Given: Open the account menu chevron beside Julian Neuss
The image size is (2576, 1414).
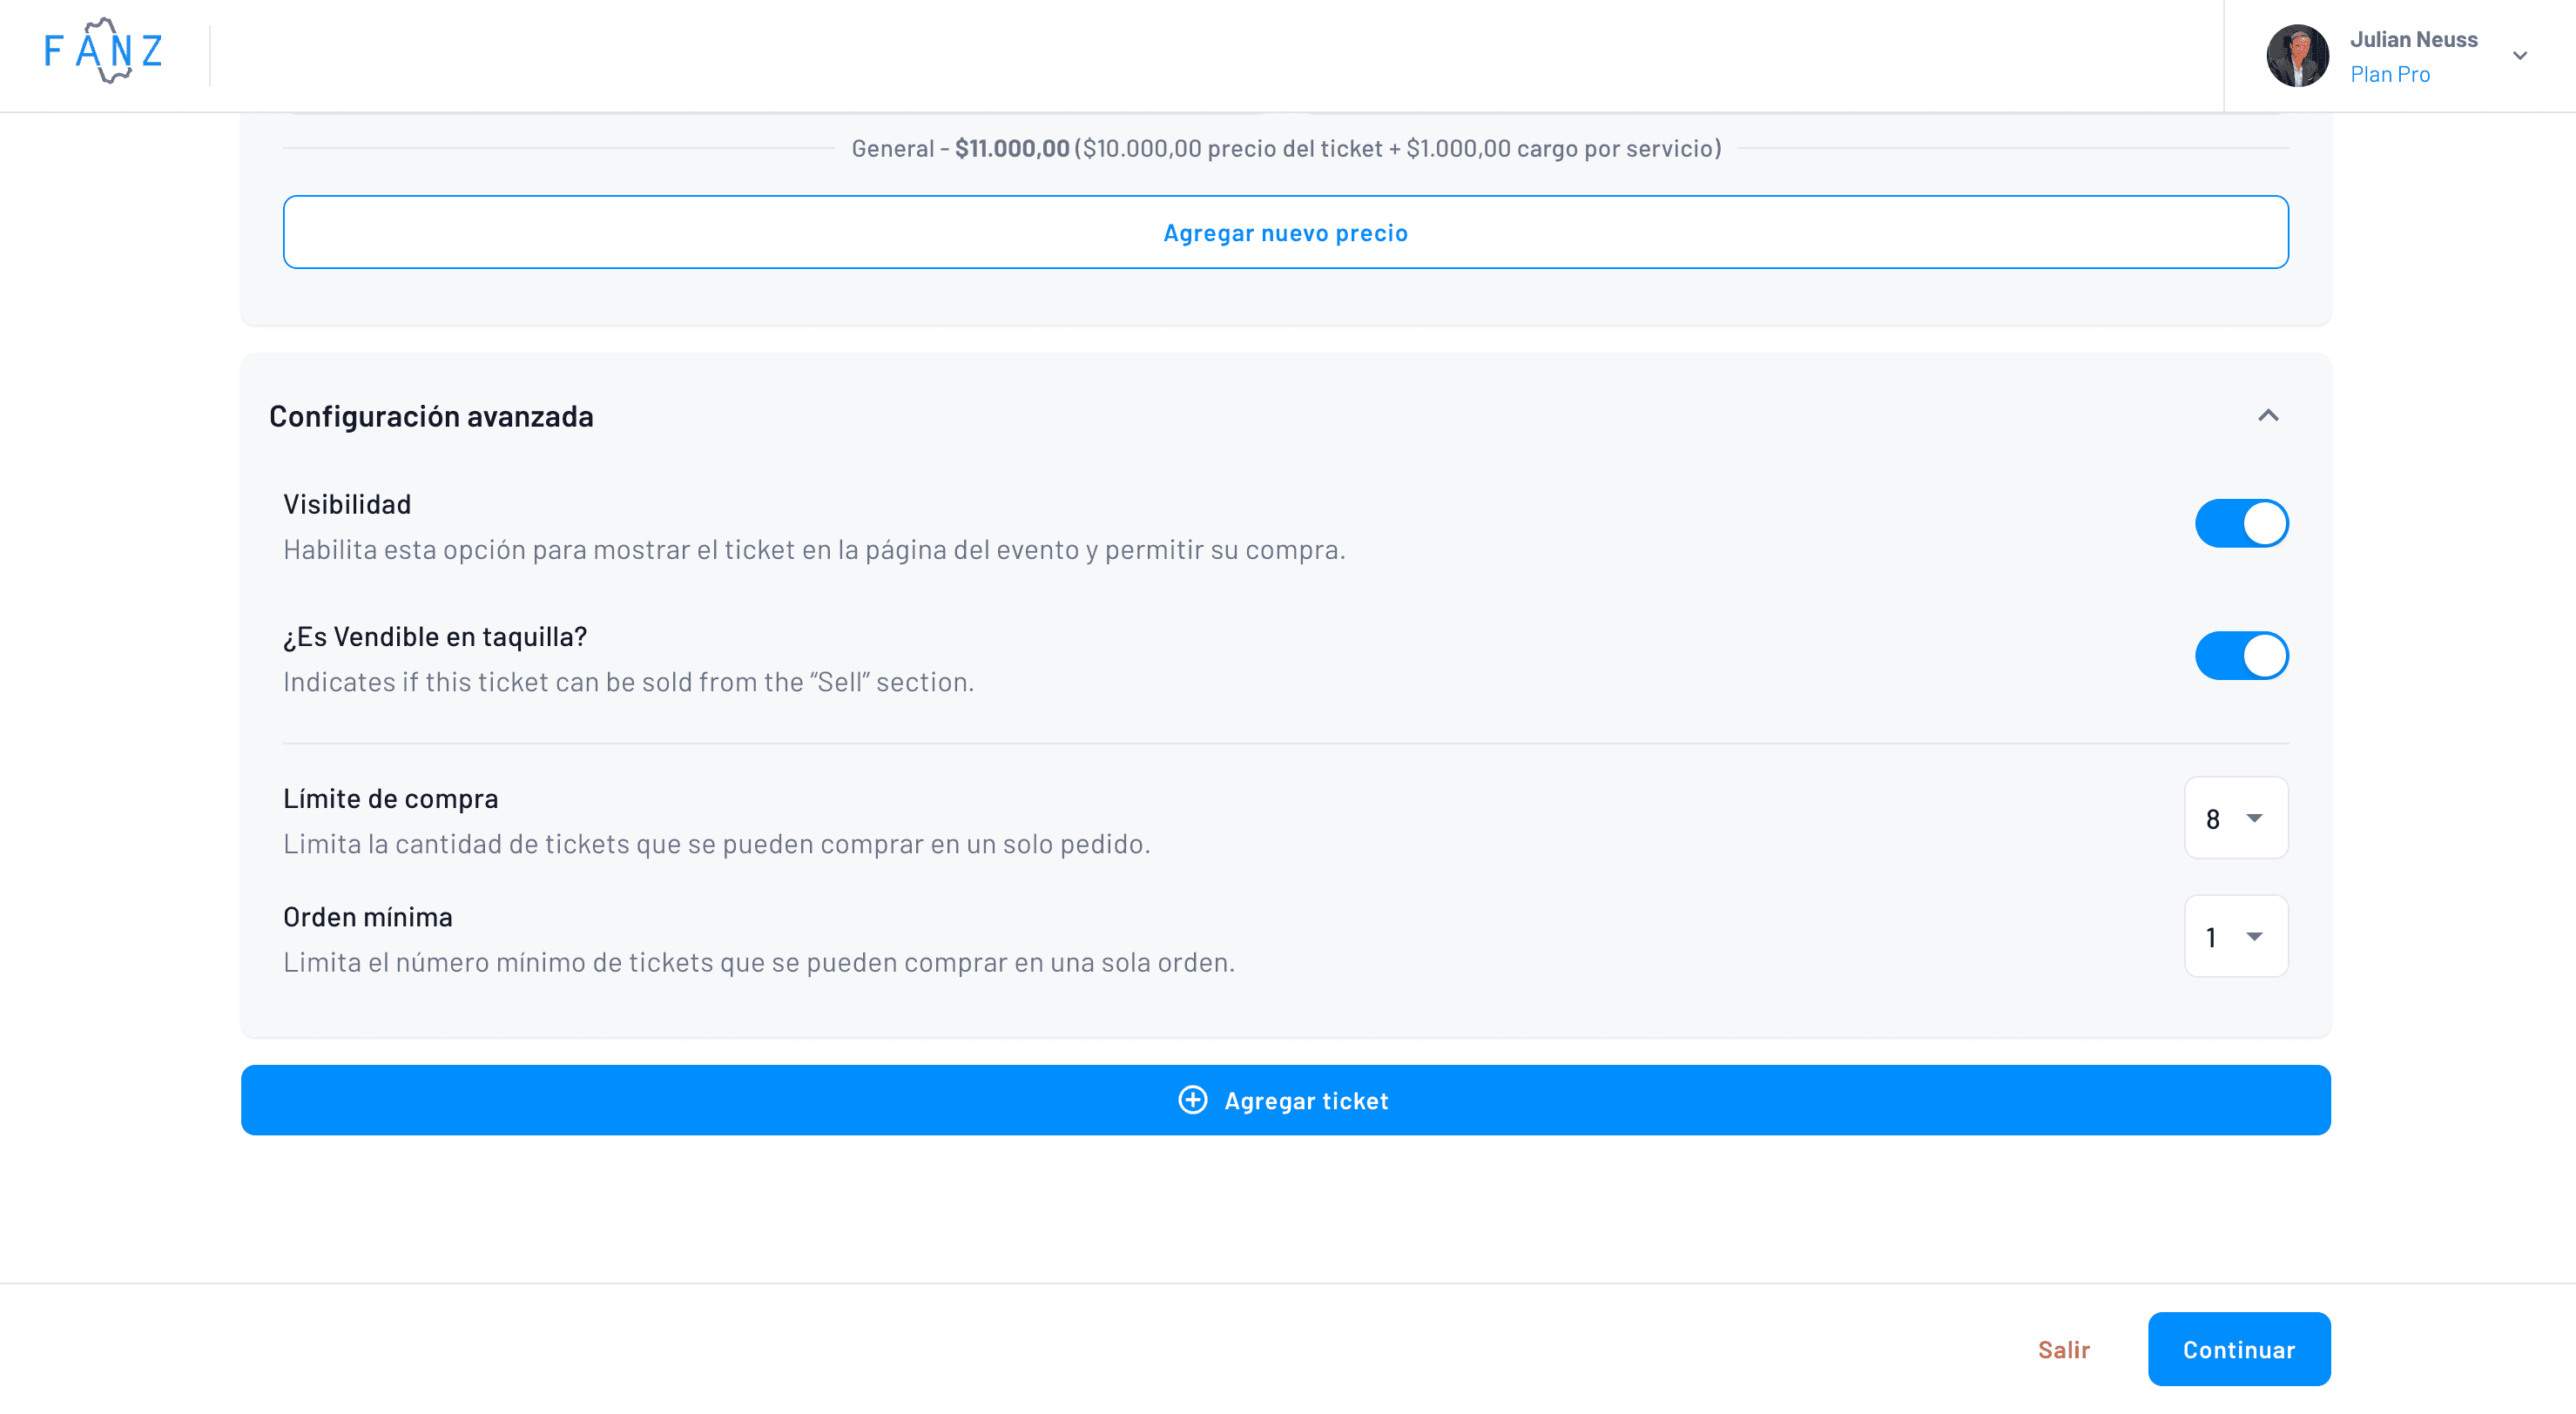Looking at the screenshot, I should point(2519,55).
